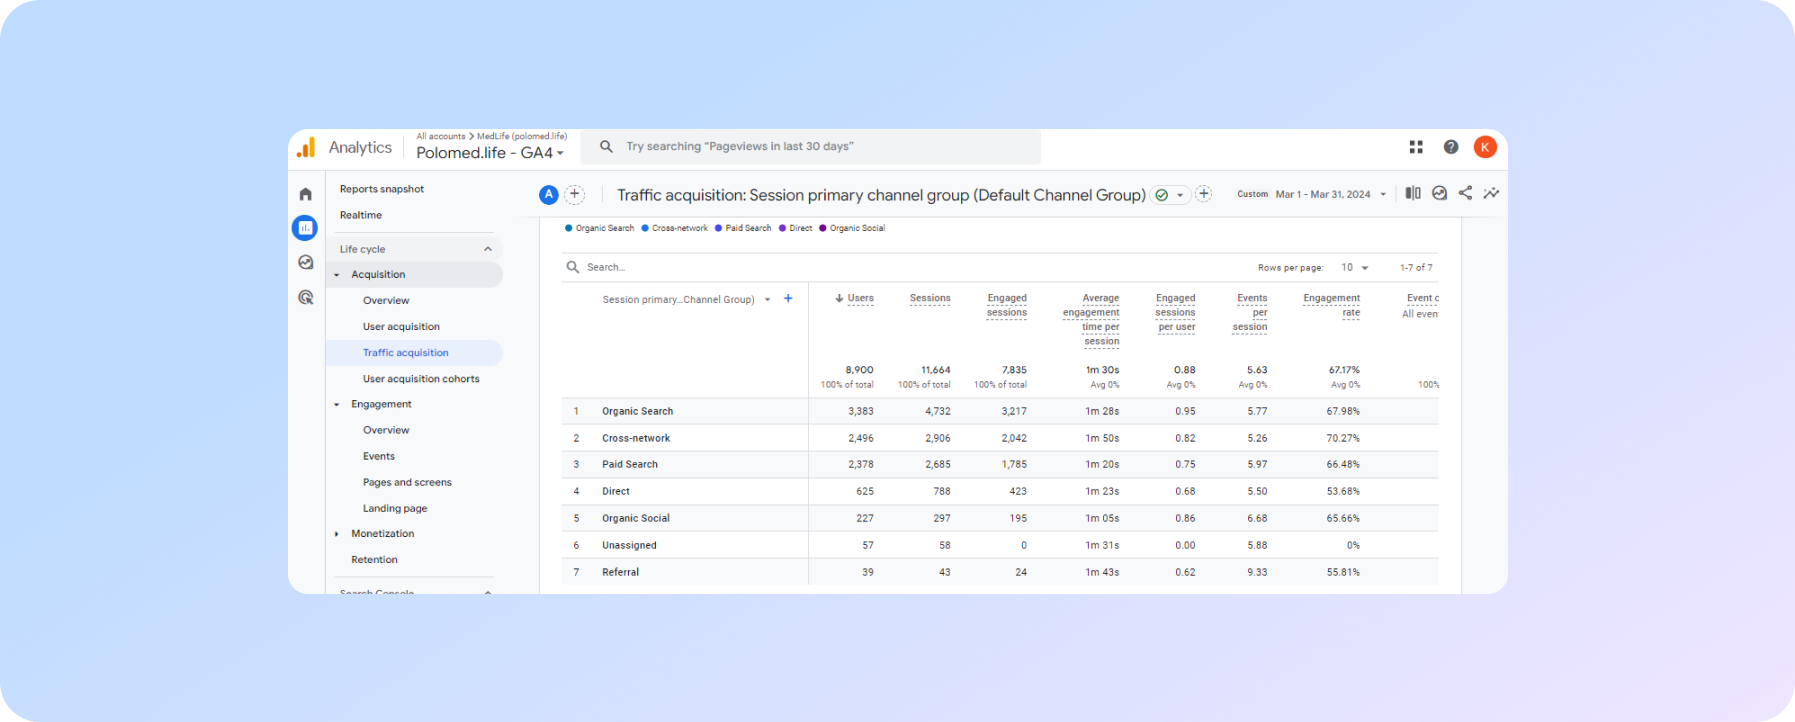The height and width of the screenshot is (722, 1795).
Task: Click Average engagement time per session header
Action: (x=1091, y=319)
